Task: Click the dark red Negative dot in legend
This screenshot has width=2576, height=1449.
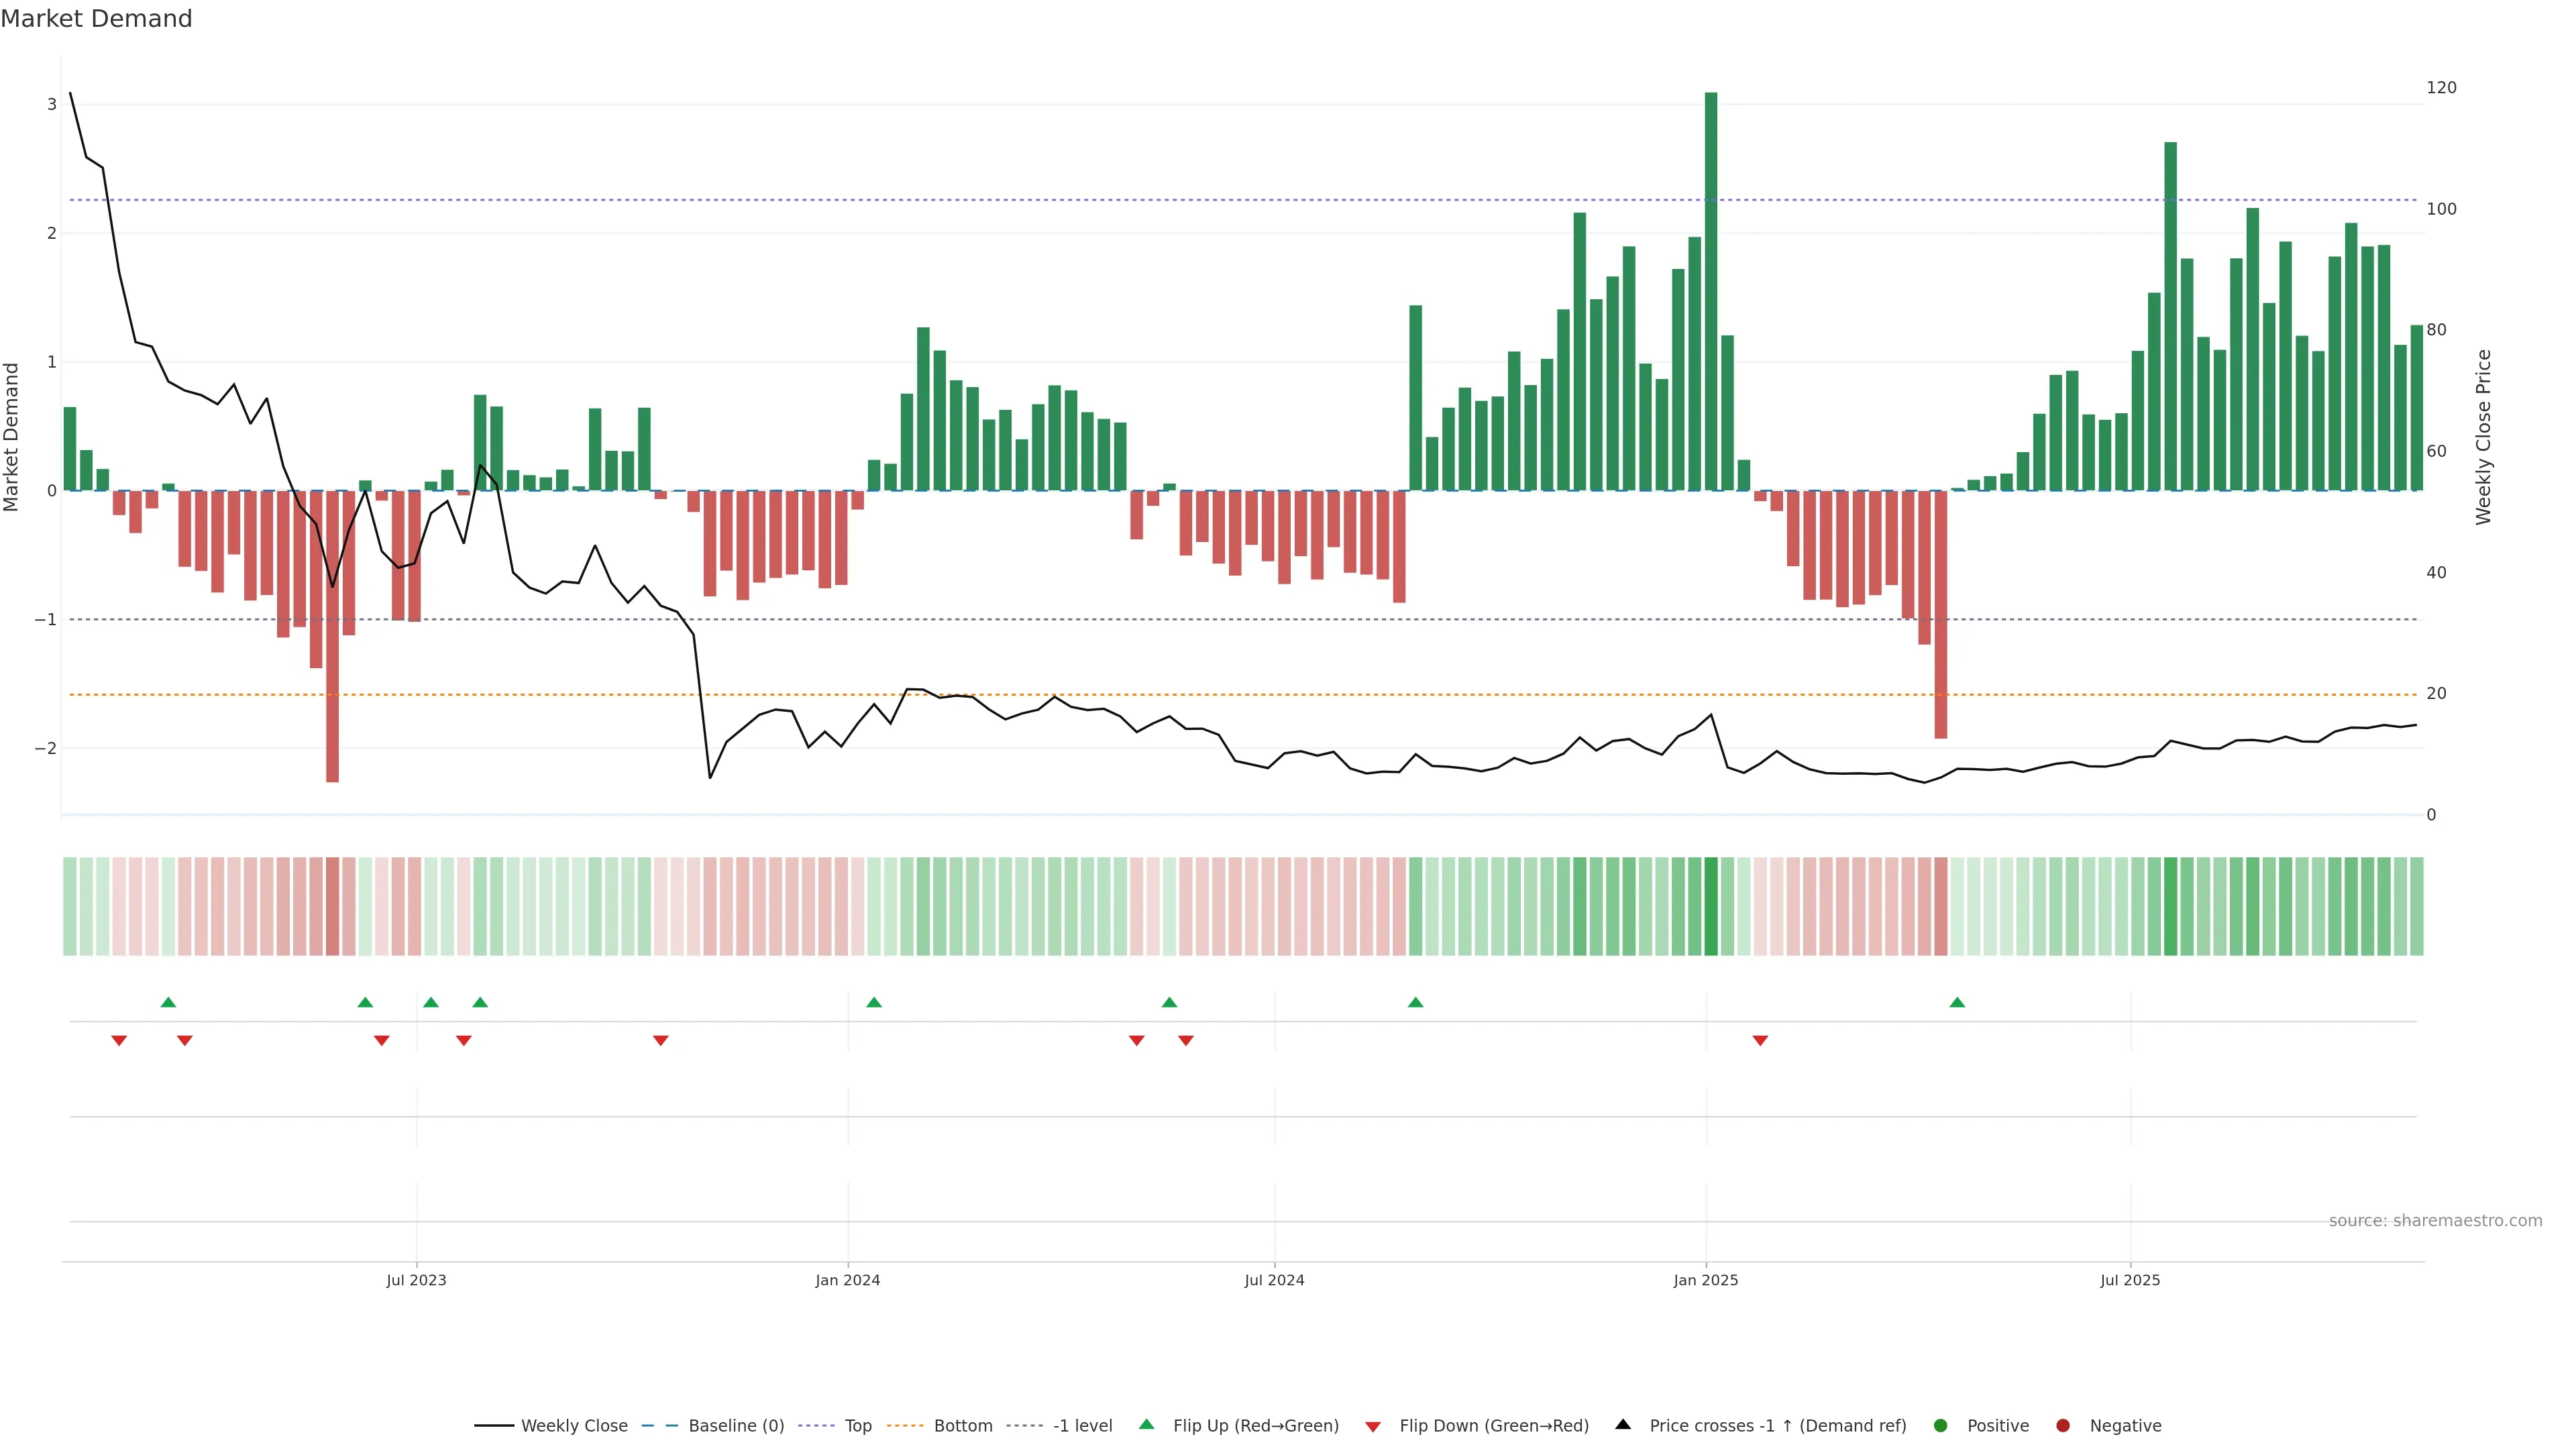Action: coord(2063,1425)
